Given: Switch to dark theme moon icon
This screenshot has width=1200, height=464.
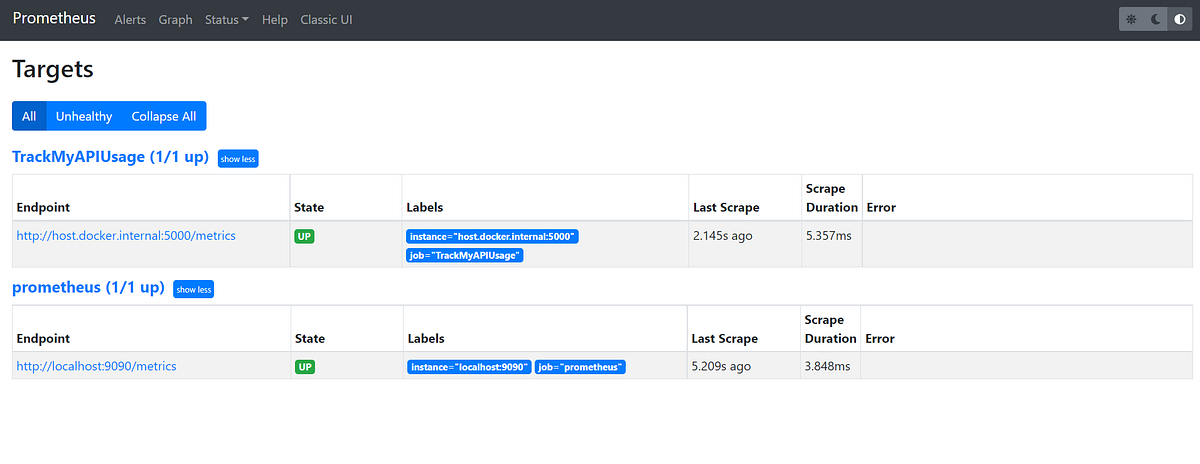Looking at the screenshot, I should click(x=1154, y=19).
